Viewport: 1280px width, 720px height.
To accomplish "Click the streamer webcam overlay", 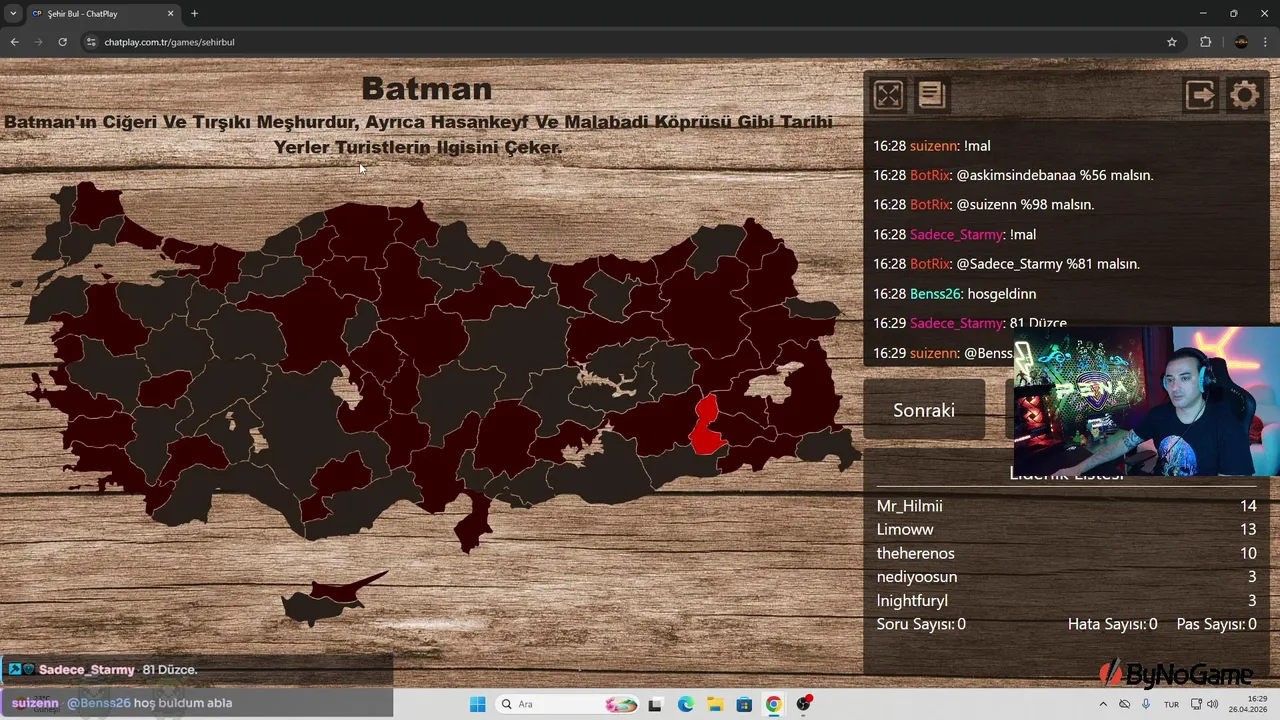I will (x=1146, y=400).
